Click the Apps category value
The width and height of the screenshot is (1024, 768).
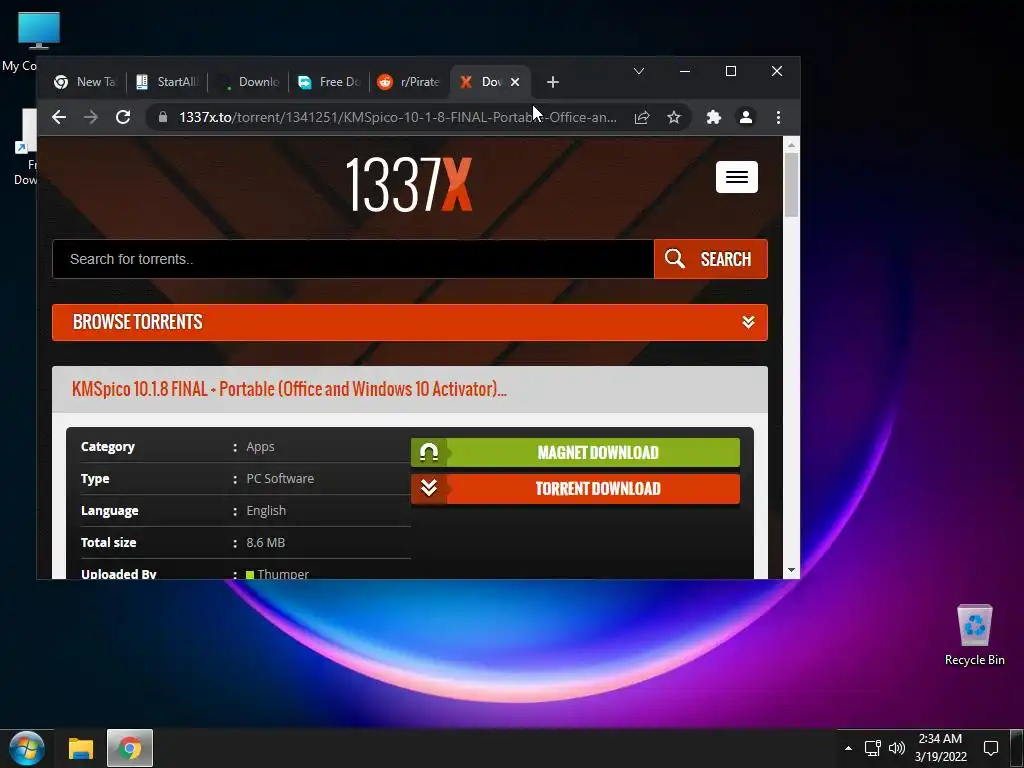(x=260, y=447)
